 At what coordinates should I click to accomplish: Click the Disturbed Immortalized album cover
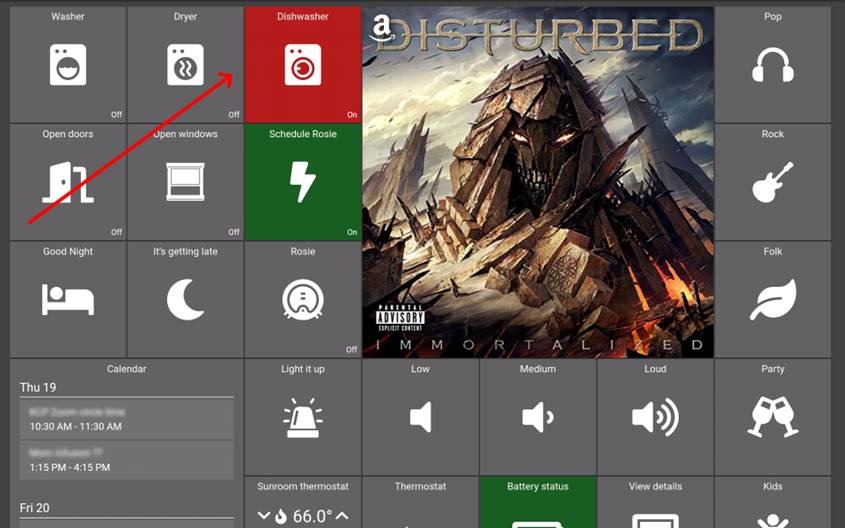(x=538, y=182)
